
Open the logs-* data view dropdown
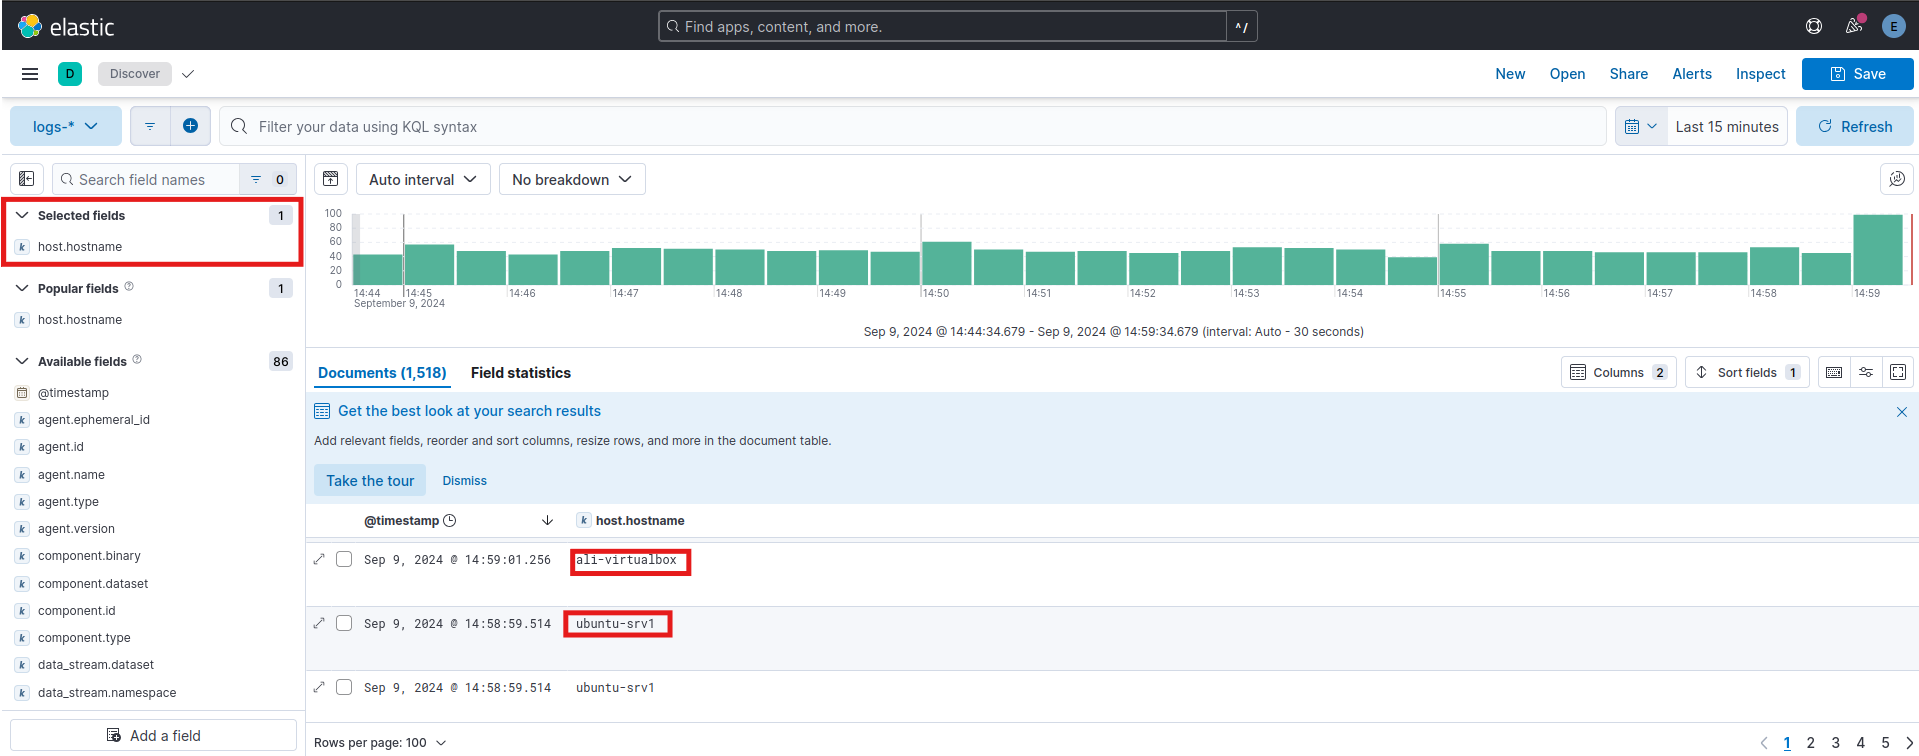coord(66,126)
